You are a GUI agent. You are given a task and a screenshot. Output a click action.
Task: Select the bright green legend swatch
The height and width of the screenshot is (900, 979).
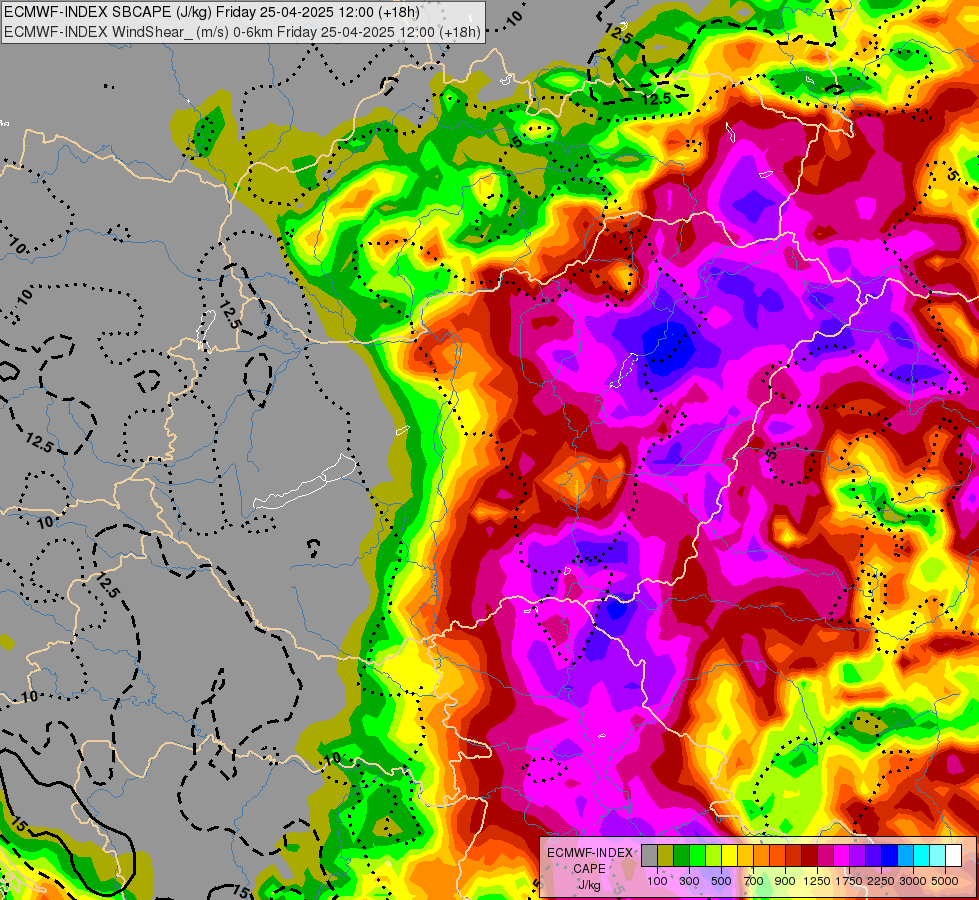click(697, 855)
